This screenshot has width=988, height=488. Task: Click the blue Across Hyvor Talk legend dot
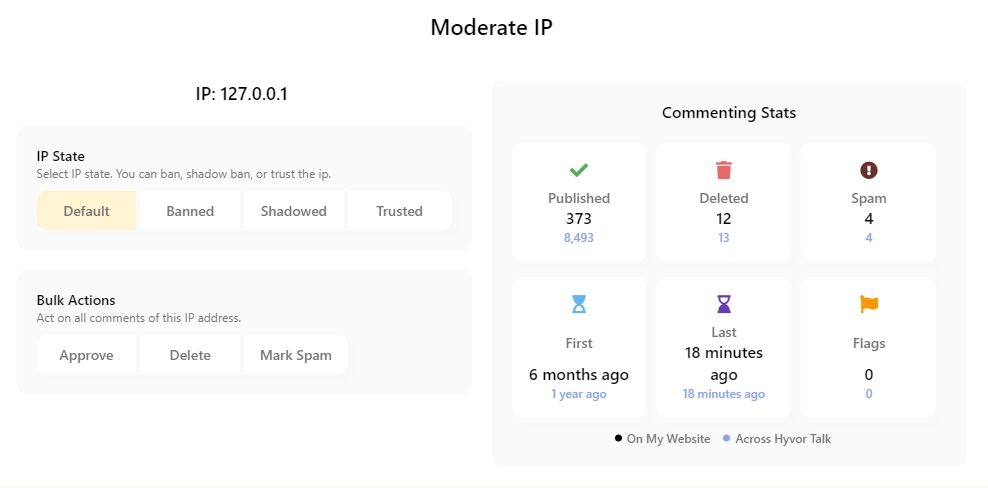(727, 438)
